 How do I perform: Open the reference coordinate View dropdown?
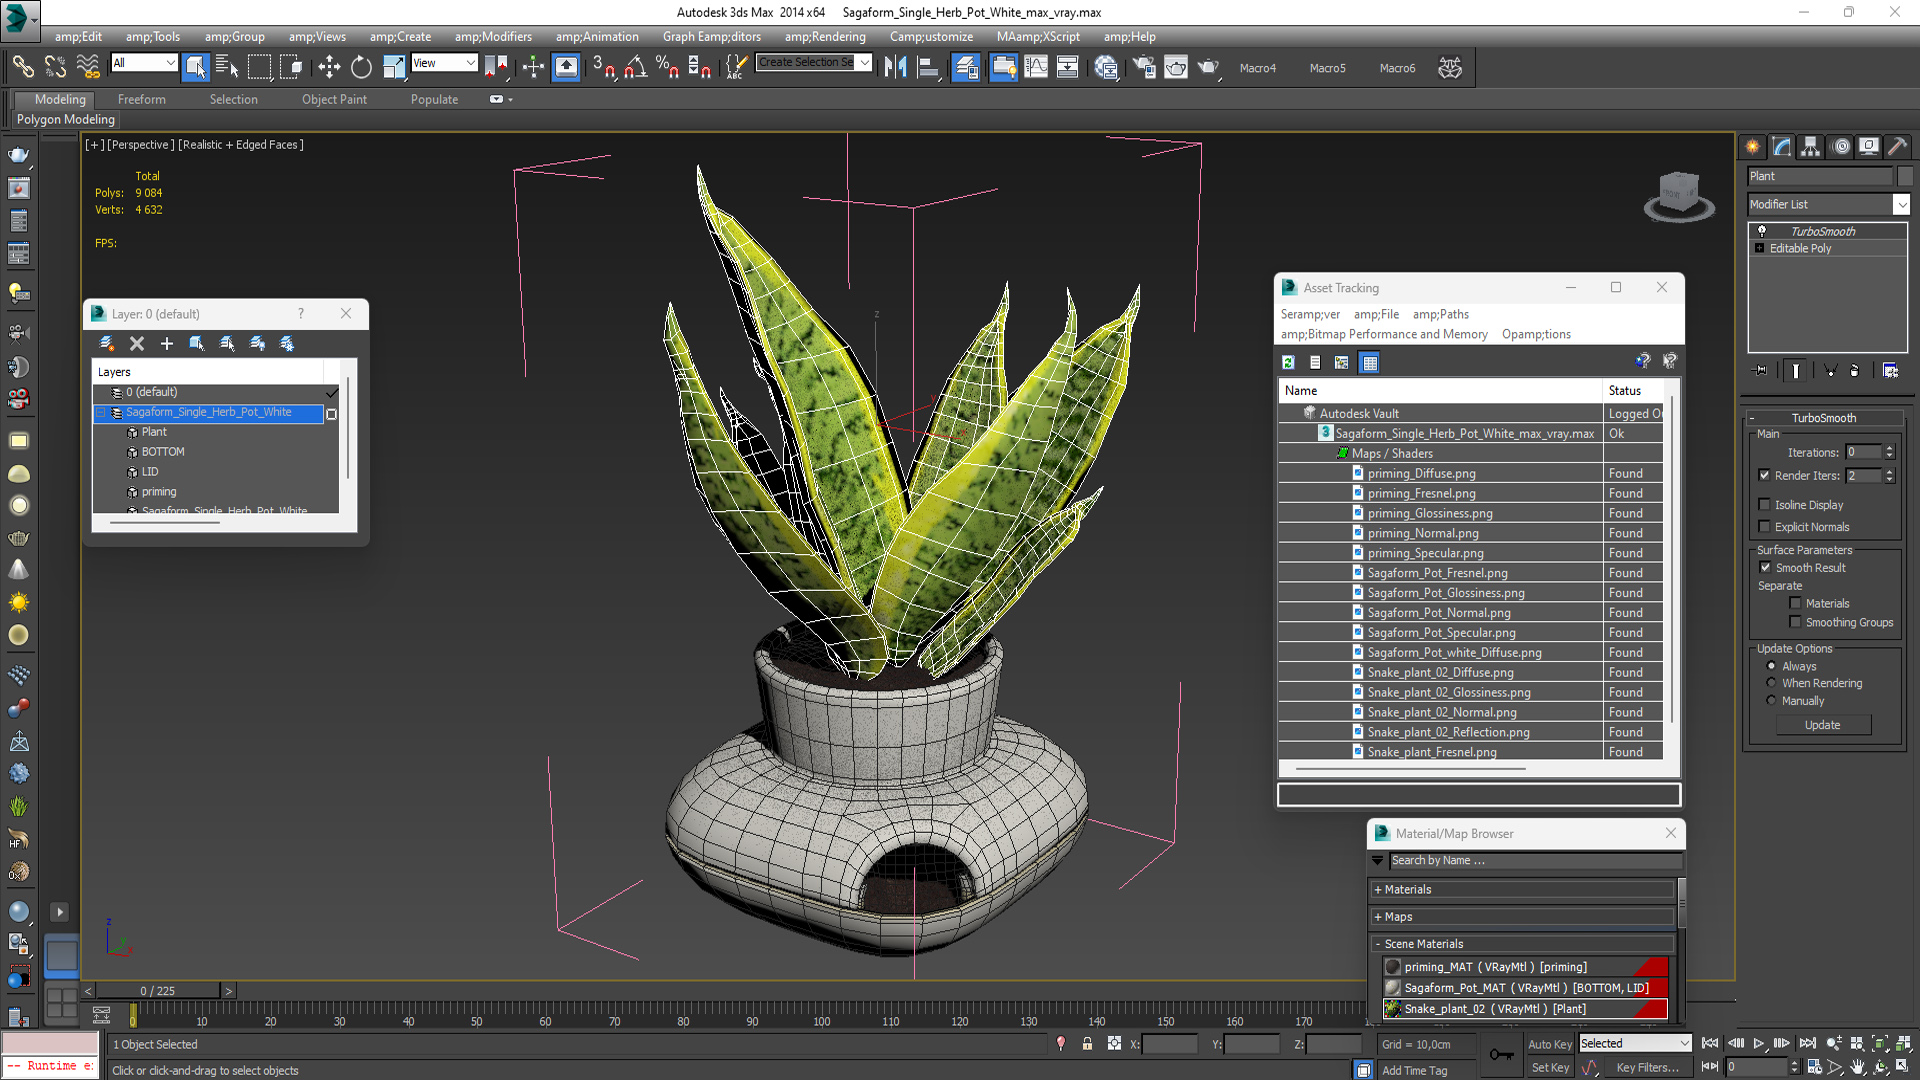(444, 63)
